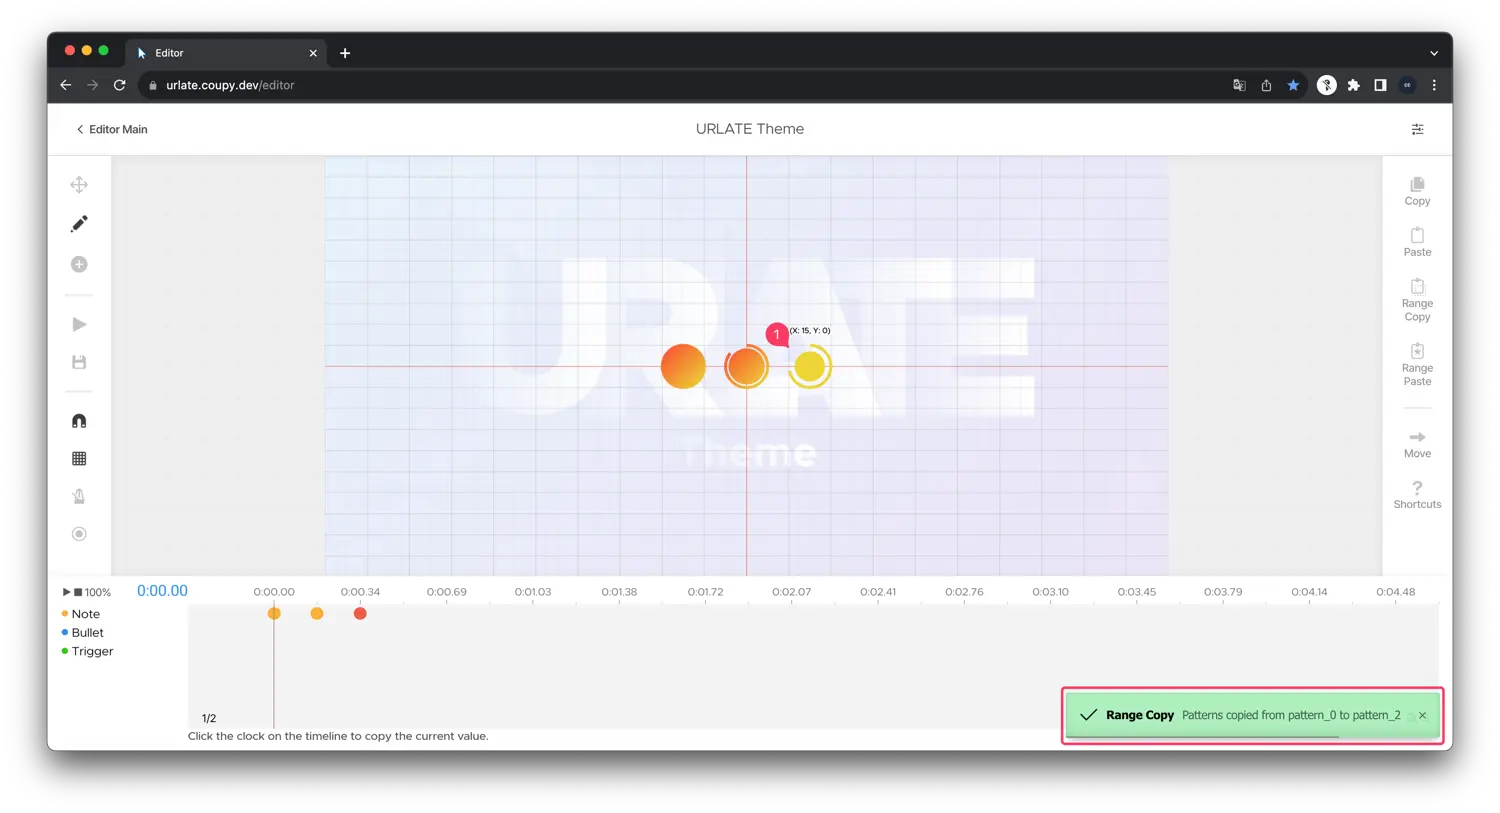Go back to Editor Main
The width and height of the screenshot is (1500, 813).
point(111,129)
